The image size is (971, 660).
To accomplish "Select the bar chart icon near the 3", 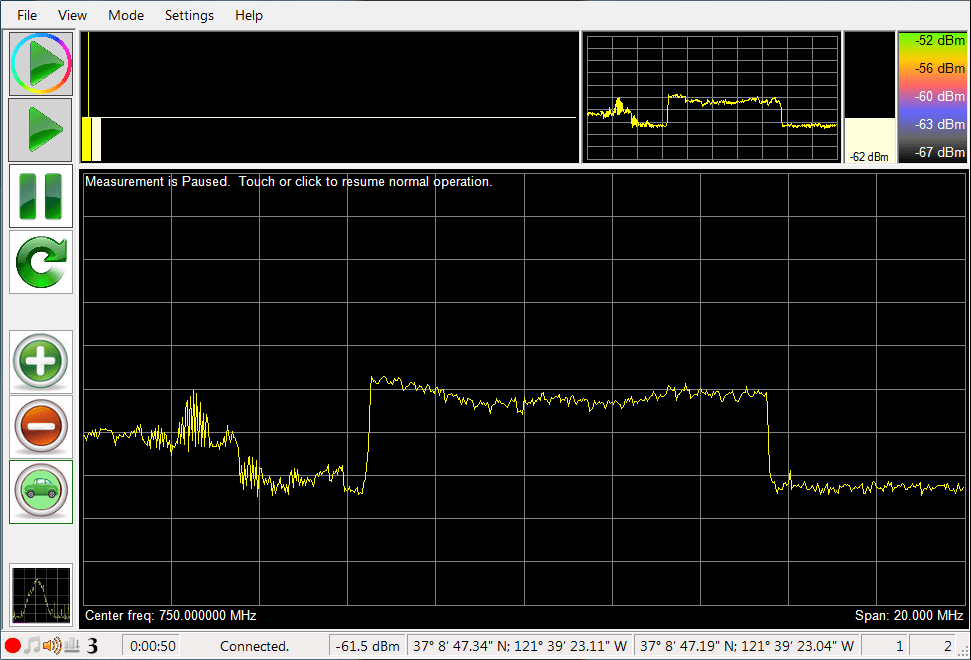I will point(70,645).
